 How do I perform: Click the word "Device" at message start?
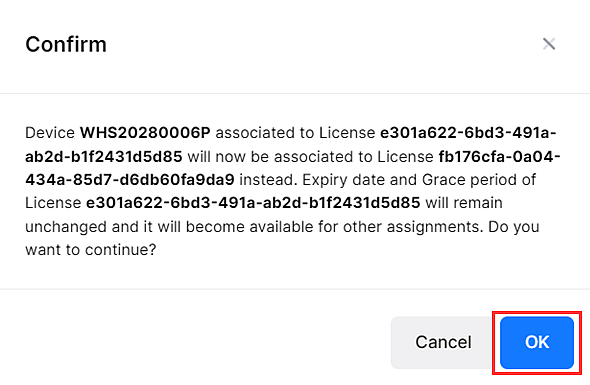tap(50, 133)
